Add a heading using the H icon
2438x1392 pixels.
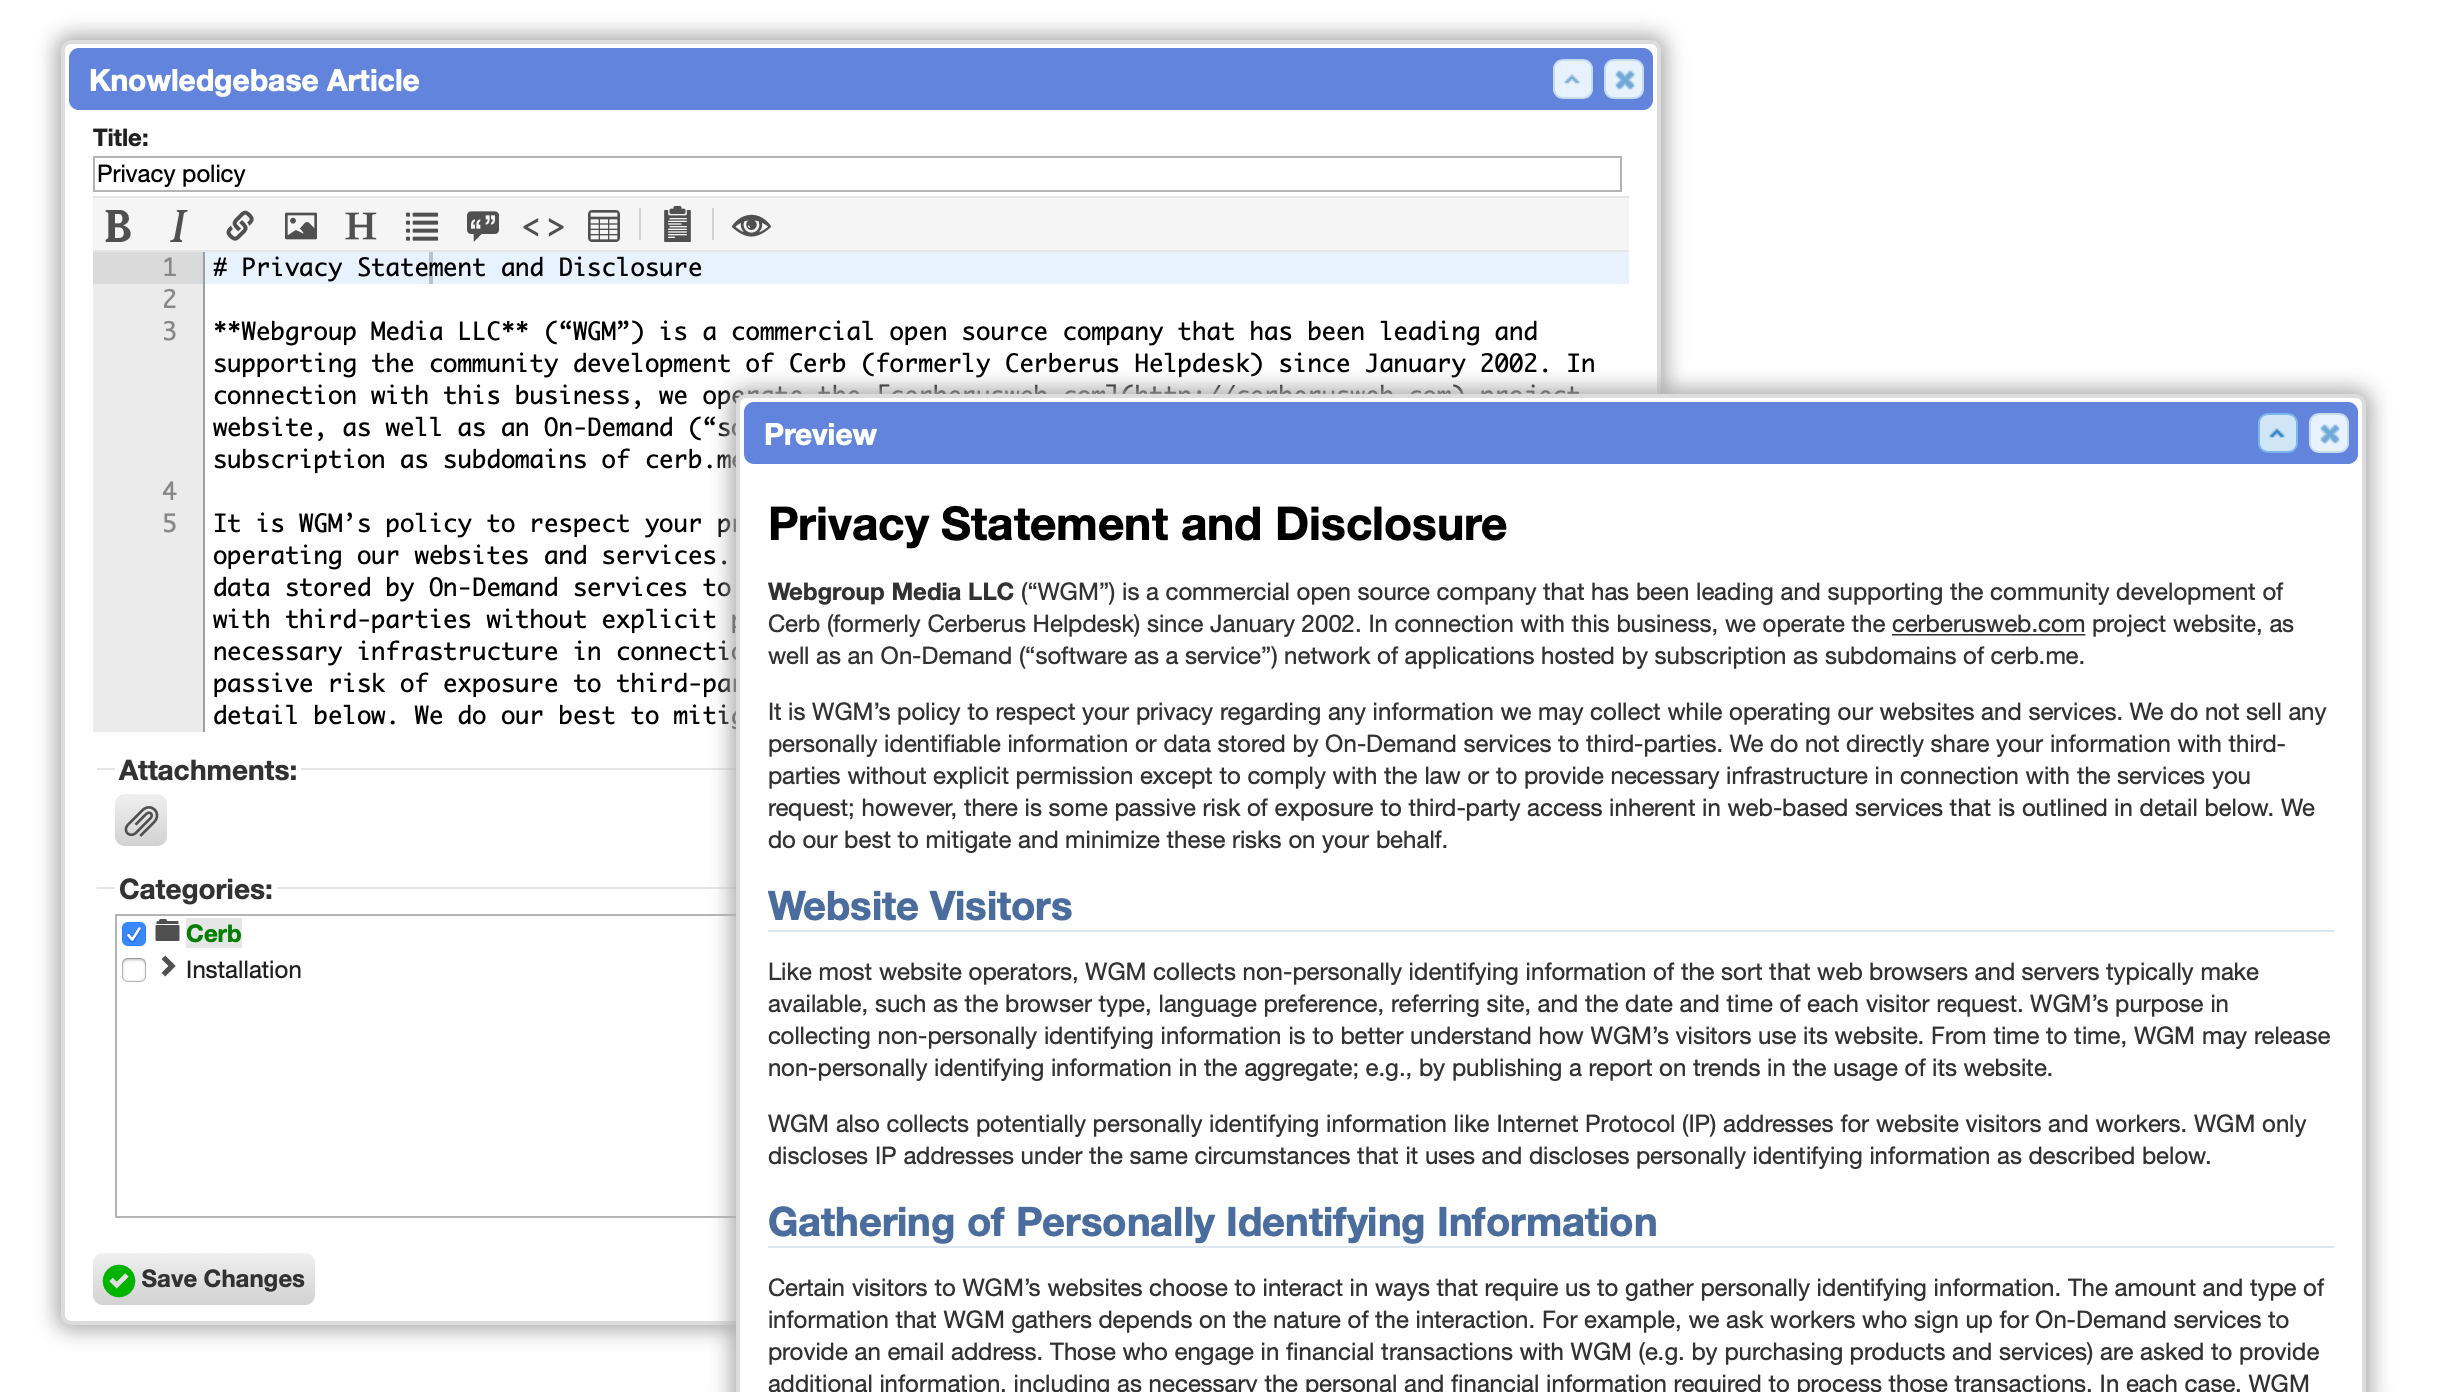360,226
